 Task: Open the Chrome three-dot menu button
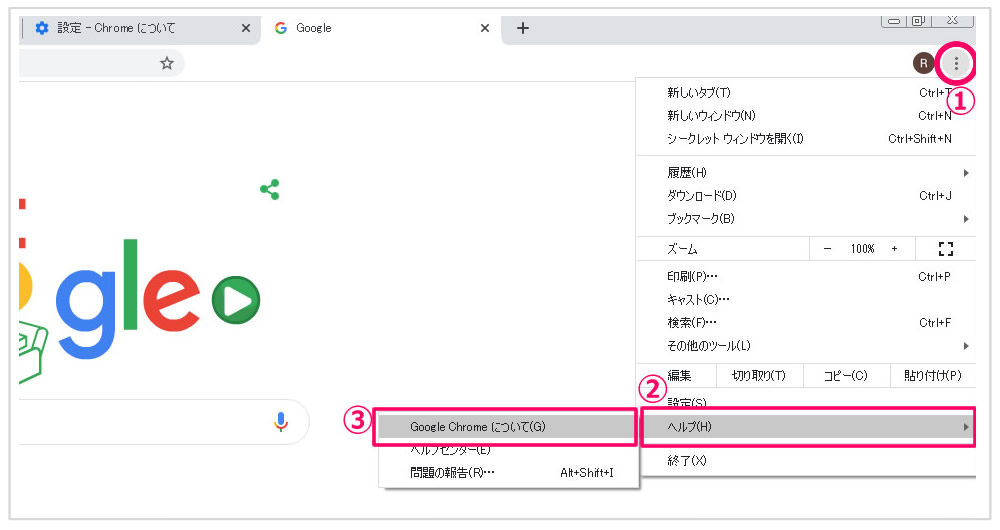pyautogui.click(x=956, y=63)
